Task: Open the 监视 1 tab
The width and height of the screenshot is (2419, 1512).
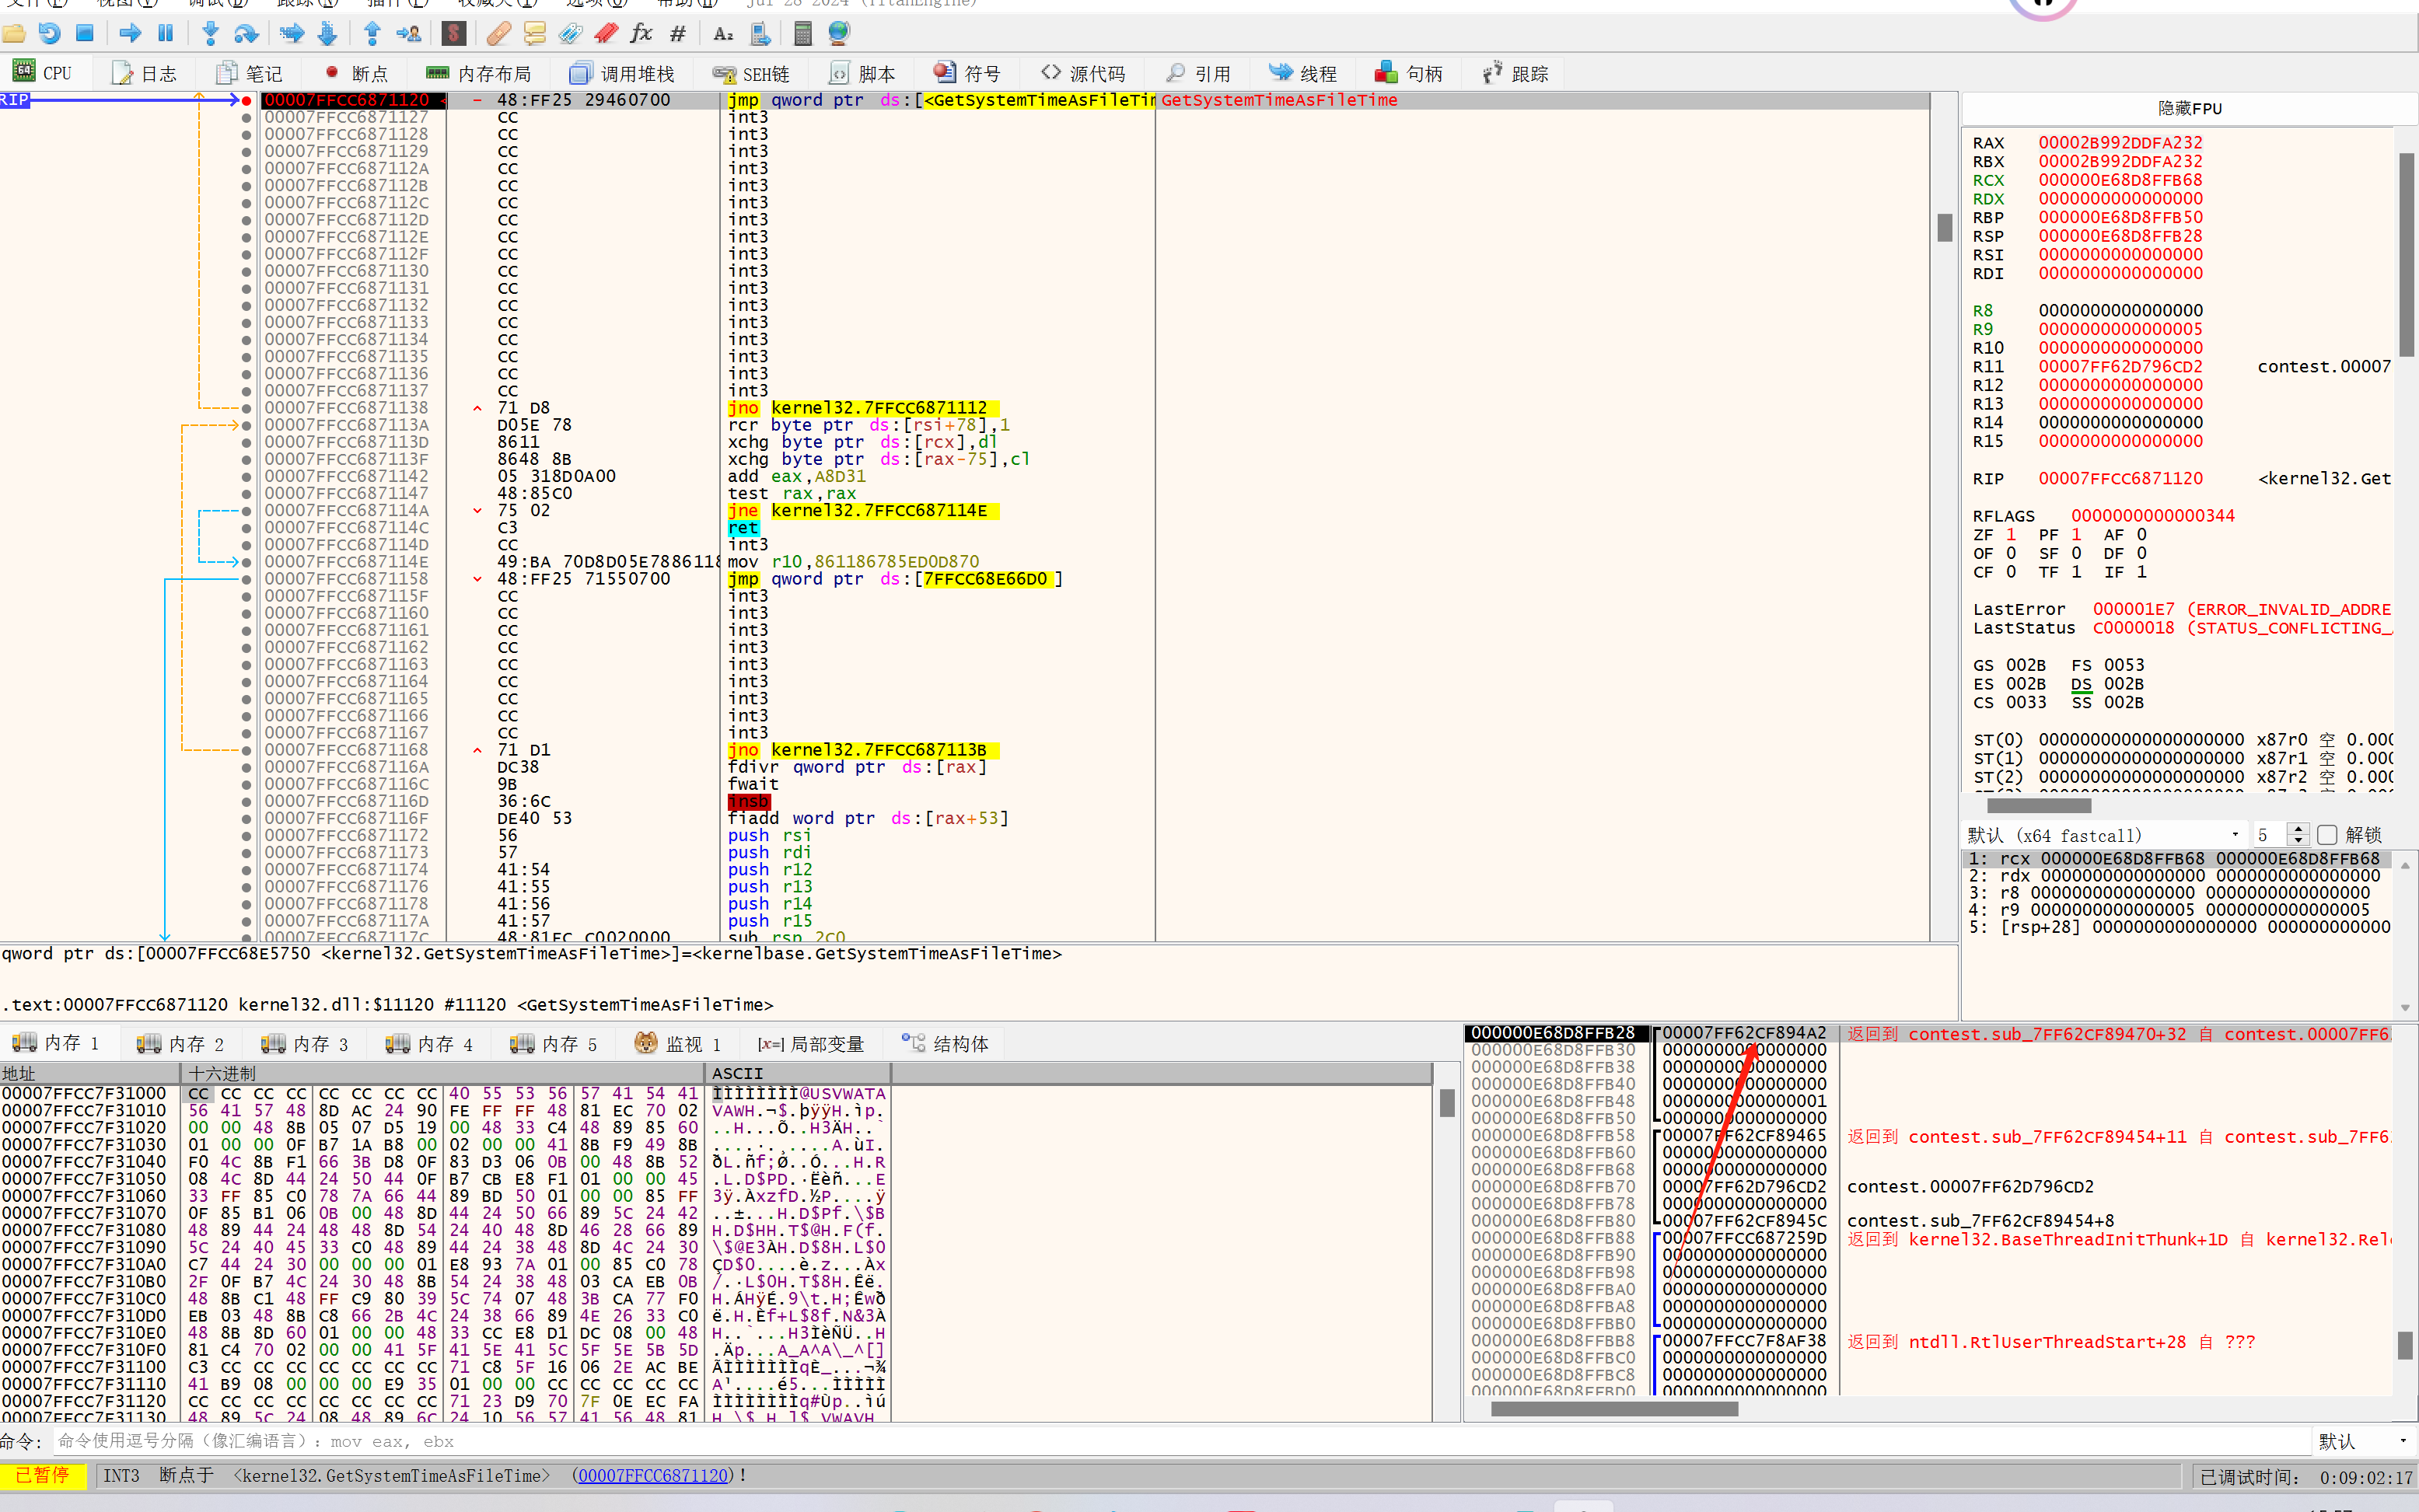Action: point(678,1044)
